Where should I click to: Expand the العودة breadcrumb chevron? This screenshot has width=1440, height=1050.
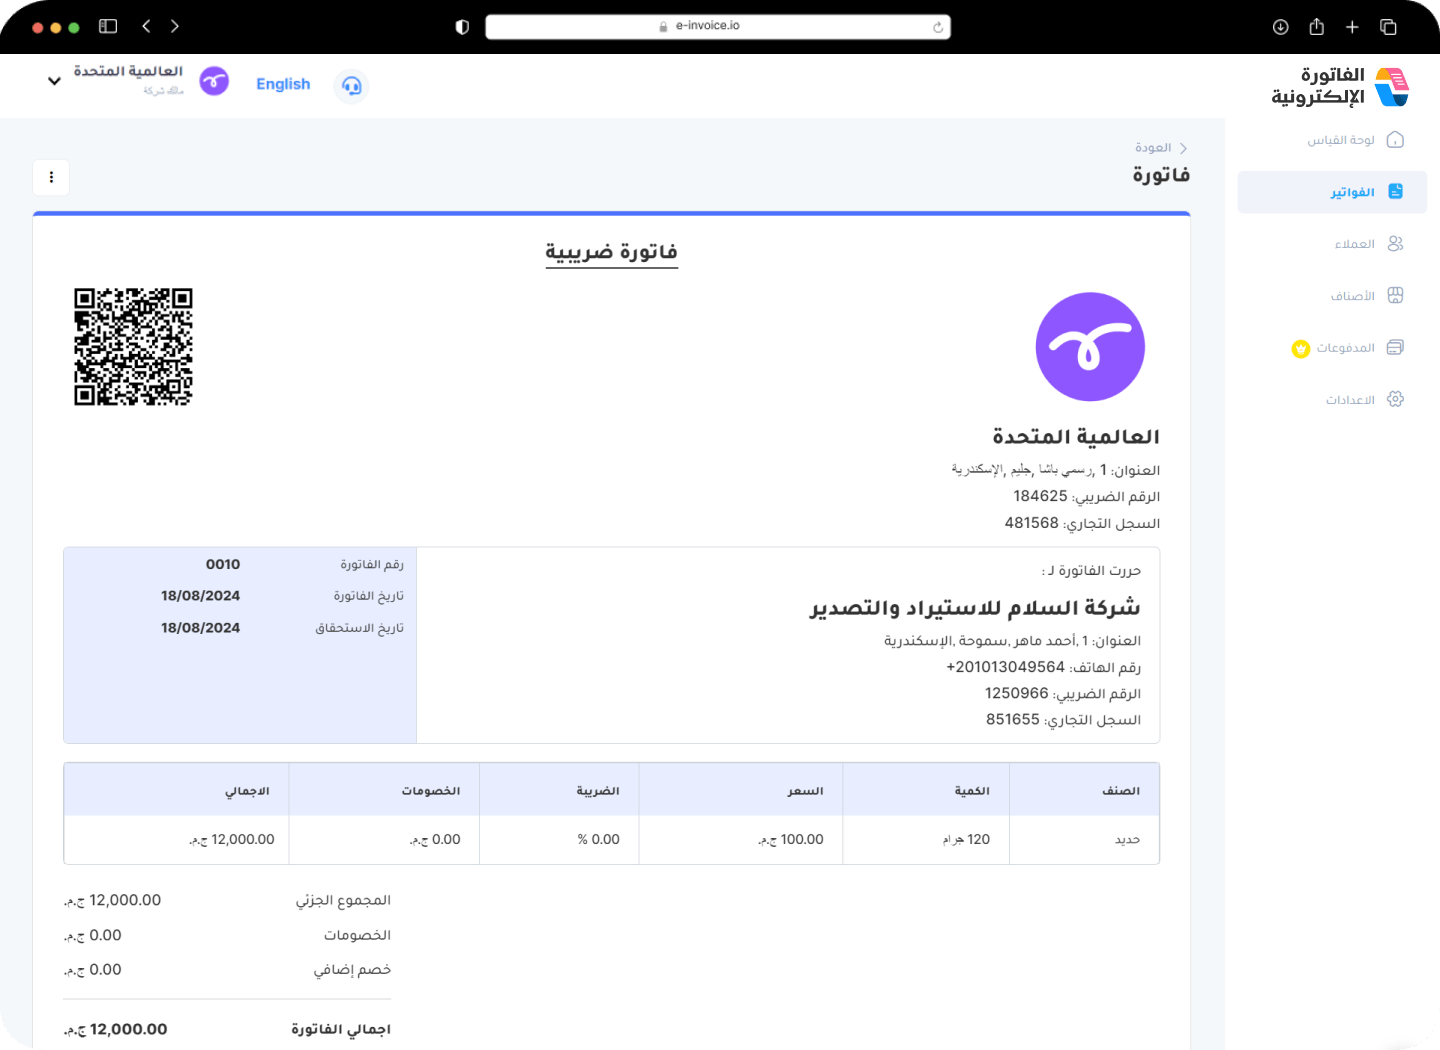click(x=1184, y=147)
